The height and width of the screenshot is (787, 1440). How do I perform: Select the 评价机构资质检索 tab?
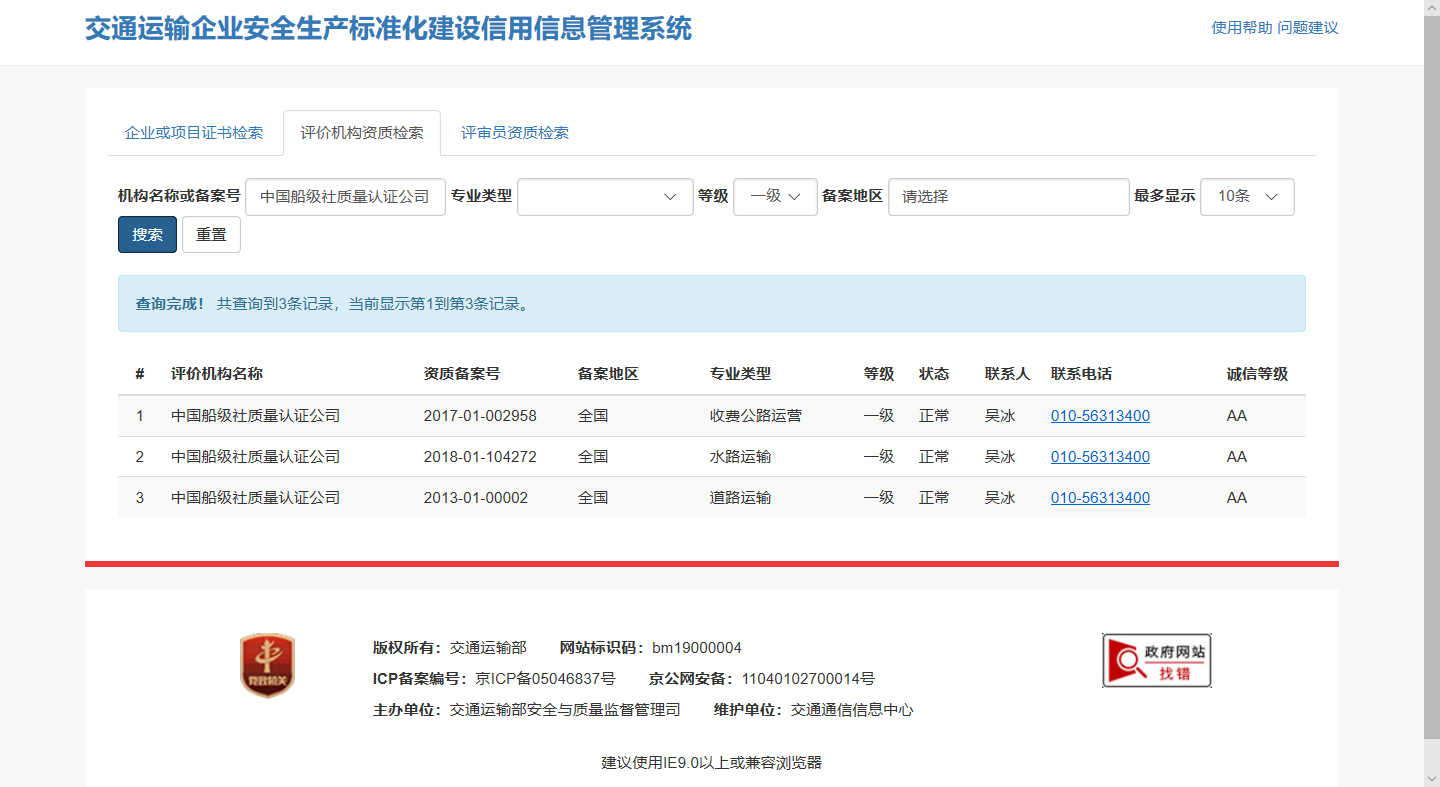tap(362, 133)
